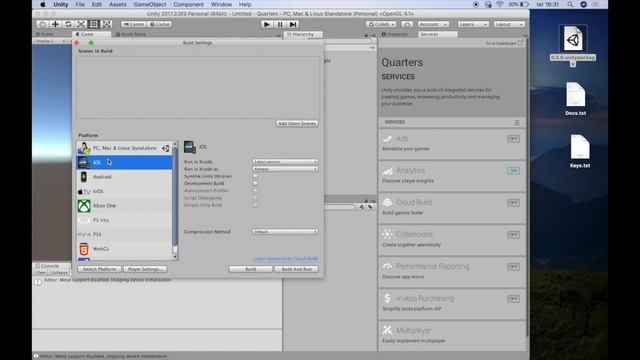640x360 pixels.
Task: Open the Run in Xcode as dropdown
Action: [x=285, y=169]
